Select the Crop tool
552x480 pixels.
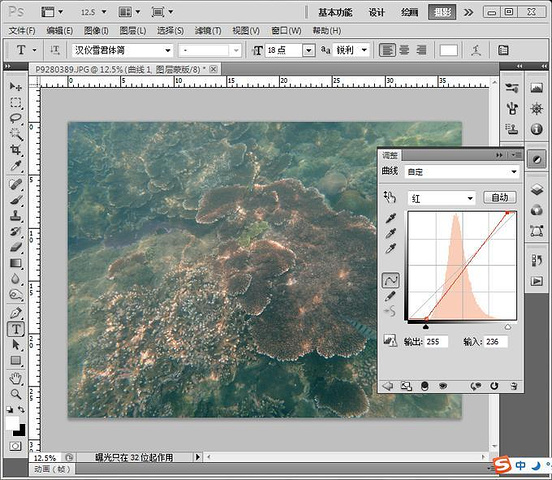[15, 150]
